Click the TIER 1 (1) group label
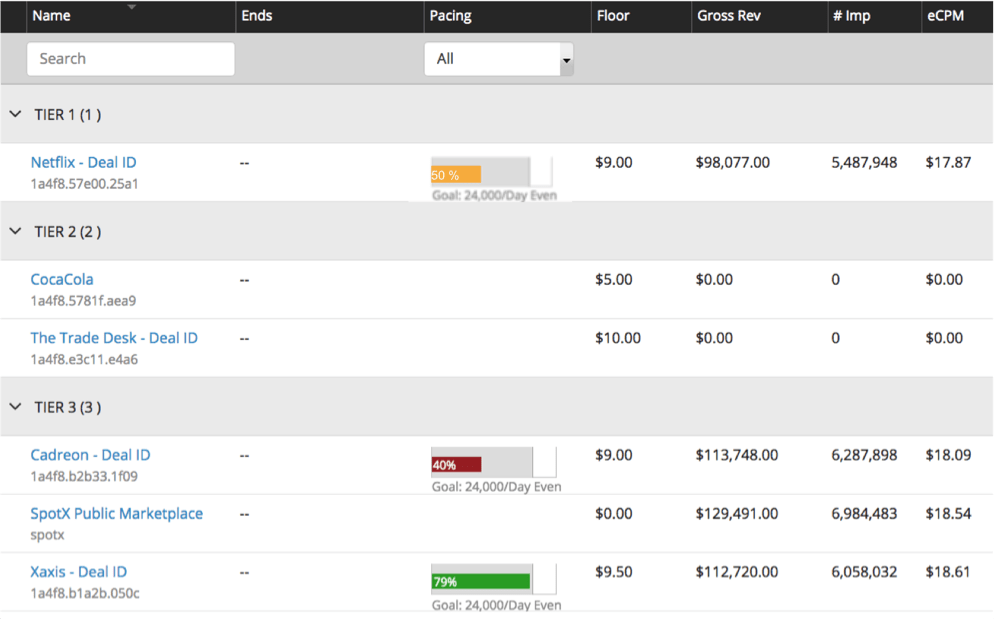 point(68,115)
